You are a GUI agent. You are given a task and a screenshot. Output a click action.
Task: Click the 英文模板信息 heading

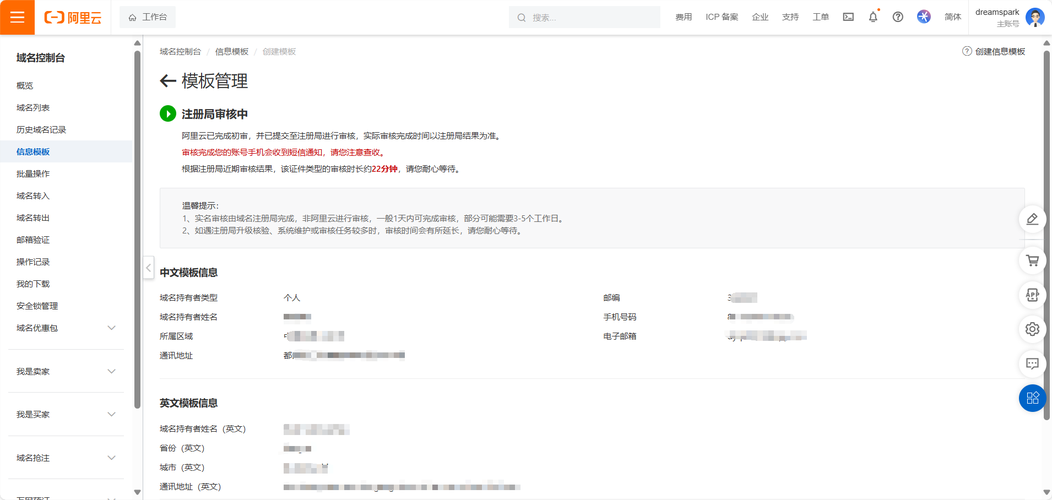point(189,403)
